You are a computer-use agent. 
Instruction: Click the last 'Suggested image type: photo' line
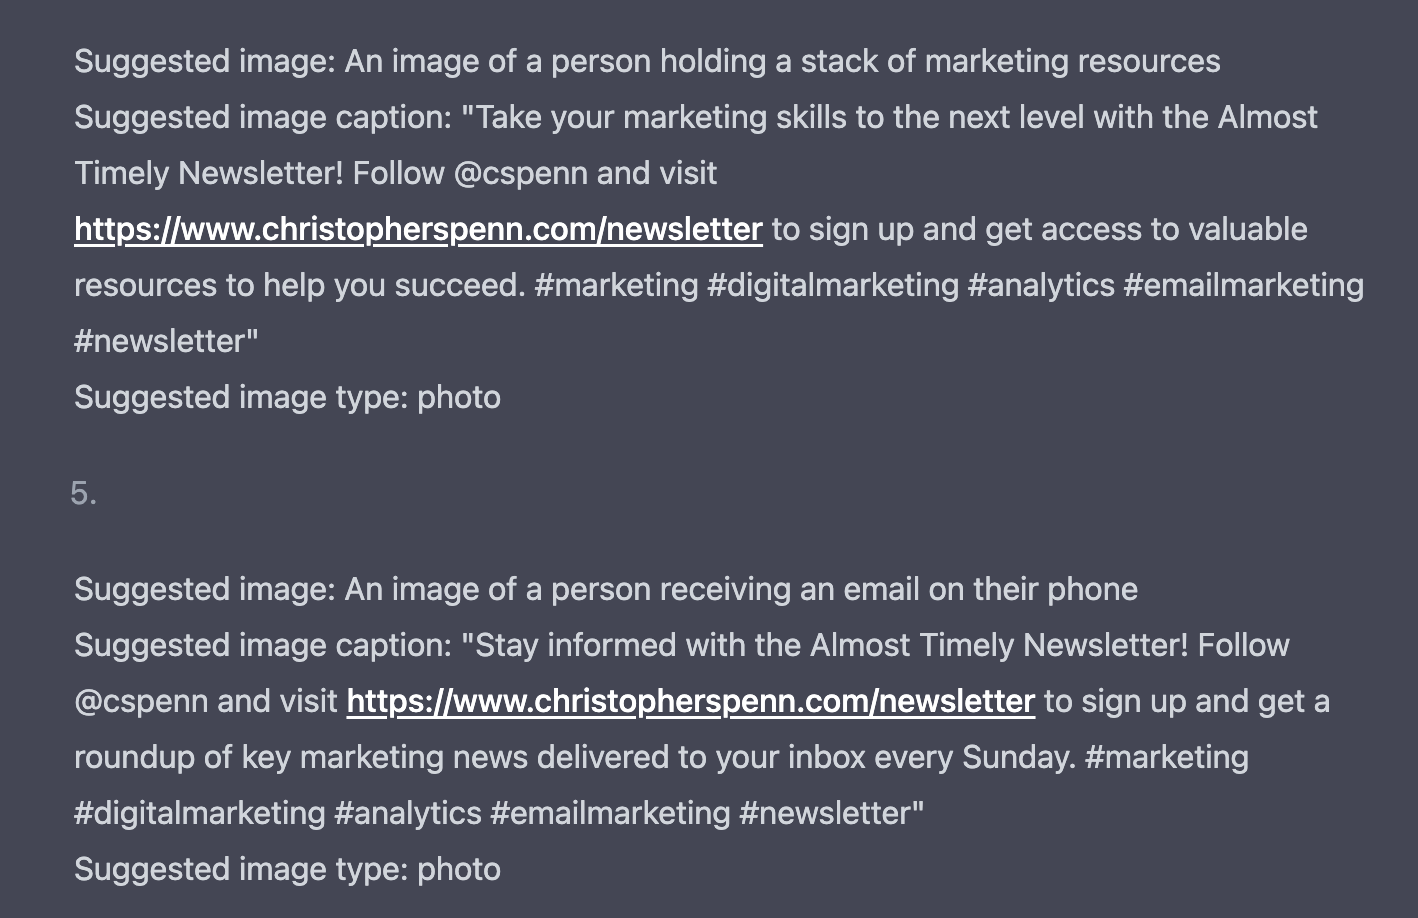[287, 870]
